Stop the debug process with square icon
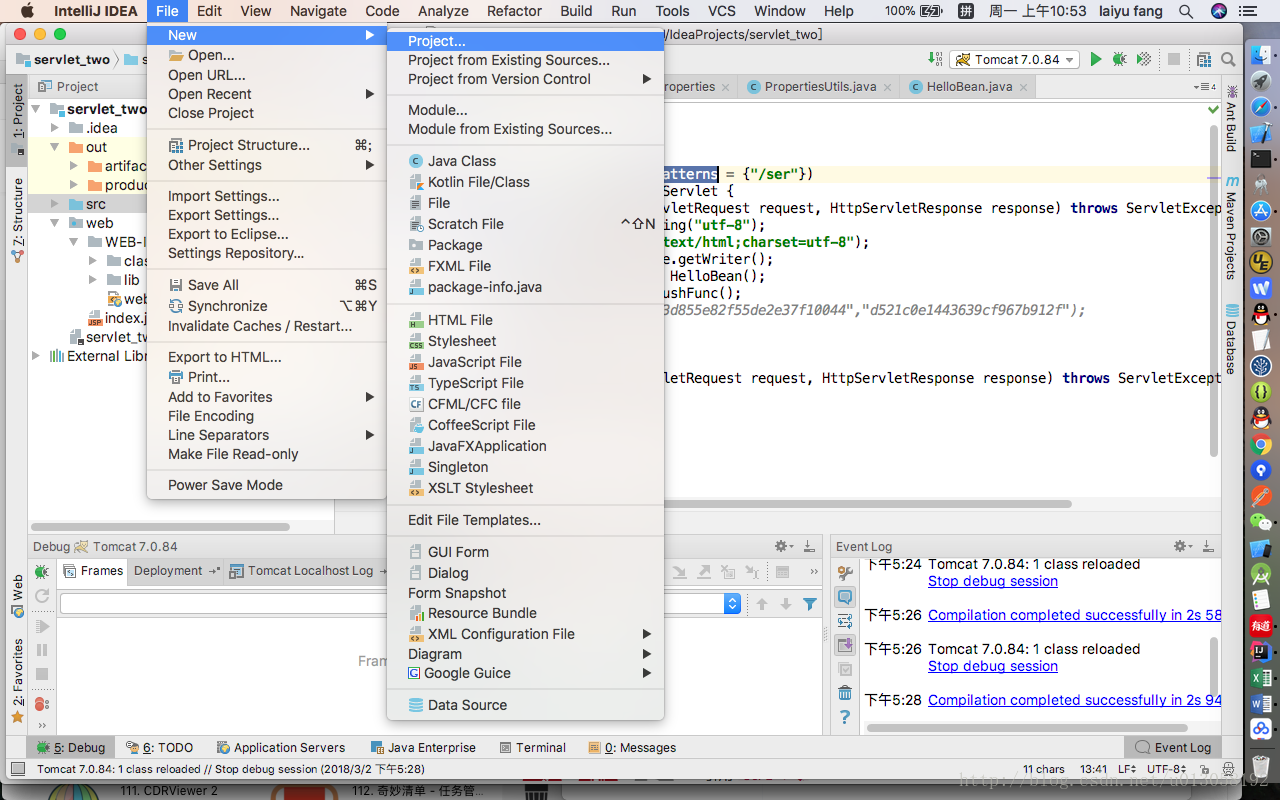This screenshot has height=800, width=1280. point(42,674)
